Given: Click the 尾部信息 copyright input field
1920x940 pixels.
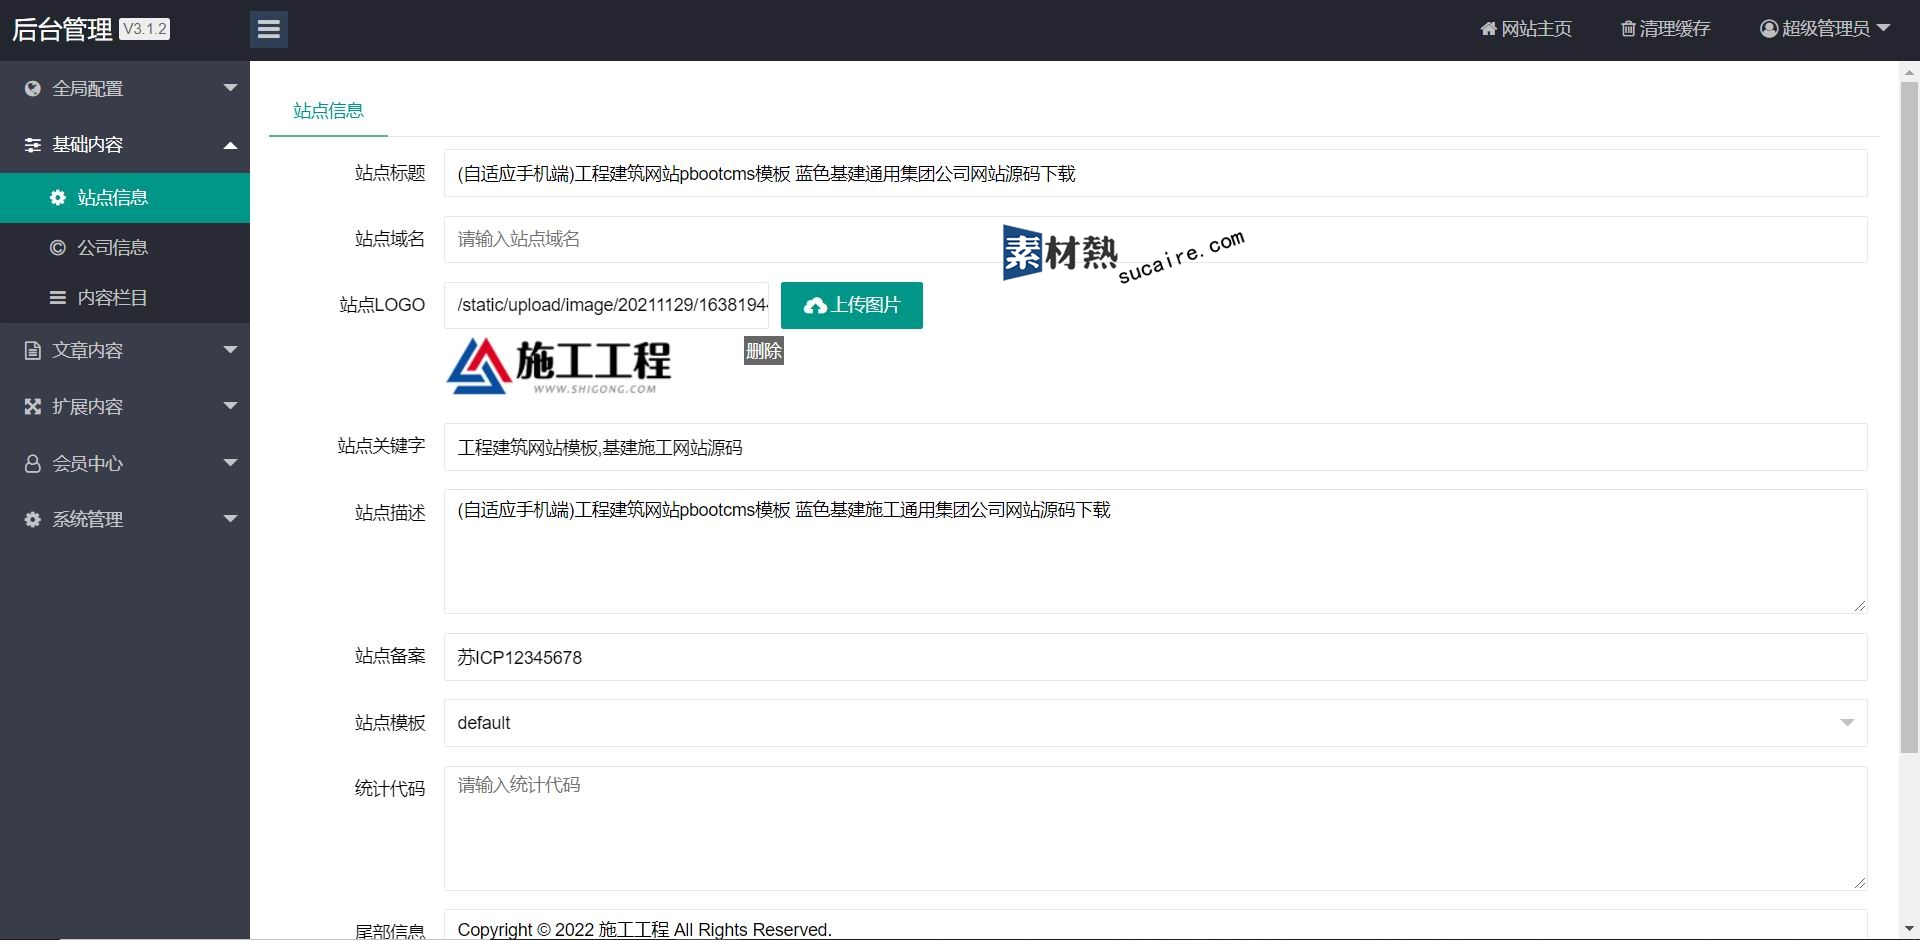Looking at the screenshot, I should 1155,925.
